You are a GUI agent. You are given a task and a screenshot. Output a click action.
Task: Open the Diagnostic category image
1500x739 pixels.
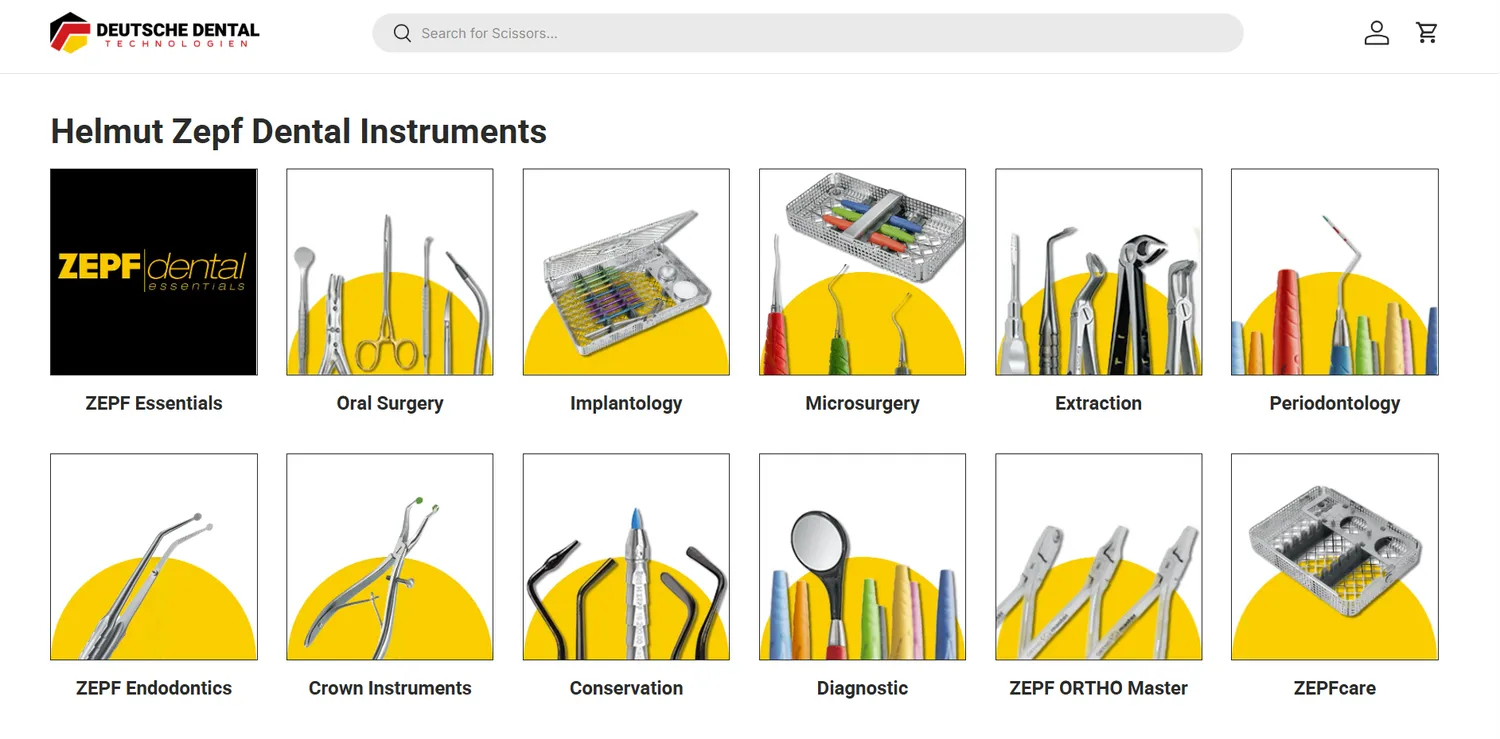click(x=862, y=557)
